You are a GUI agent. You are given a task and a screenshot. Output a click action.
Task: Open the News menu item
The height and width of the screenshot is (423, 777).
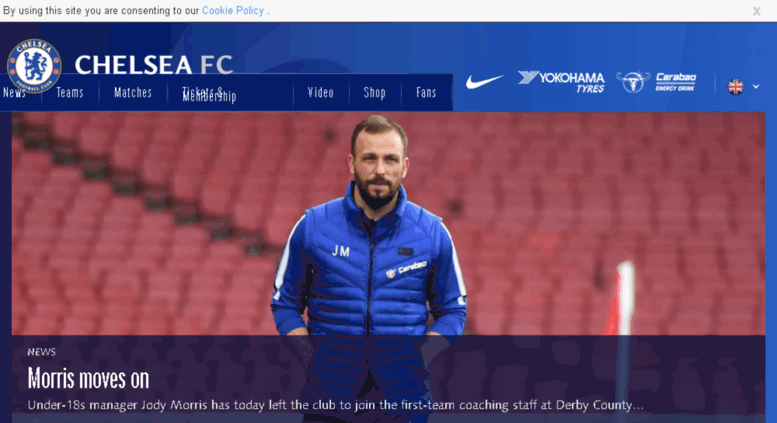pos(14,93)
